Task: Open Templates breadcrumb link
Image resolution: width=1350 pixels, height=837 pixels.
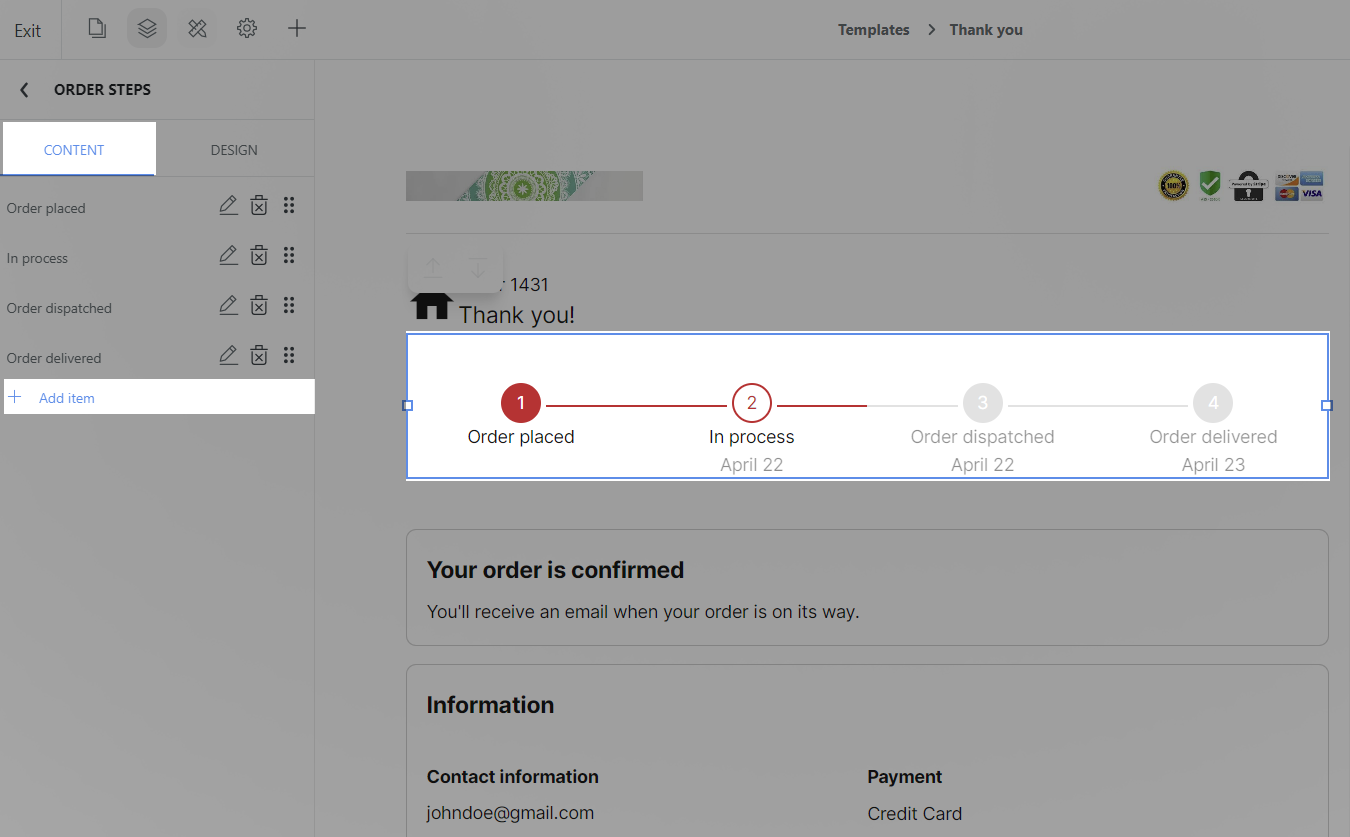Action: pyautogui.click(x=873, y=30)
